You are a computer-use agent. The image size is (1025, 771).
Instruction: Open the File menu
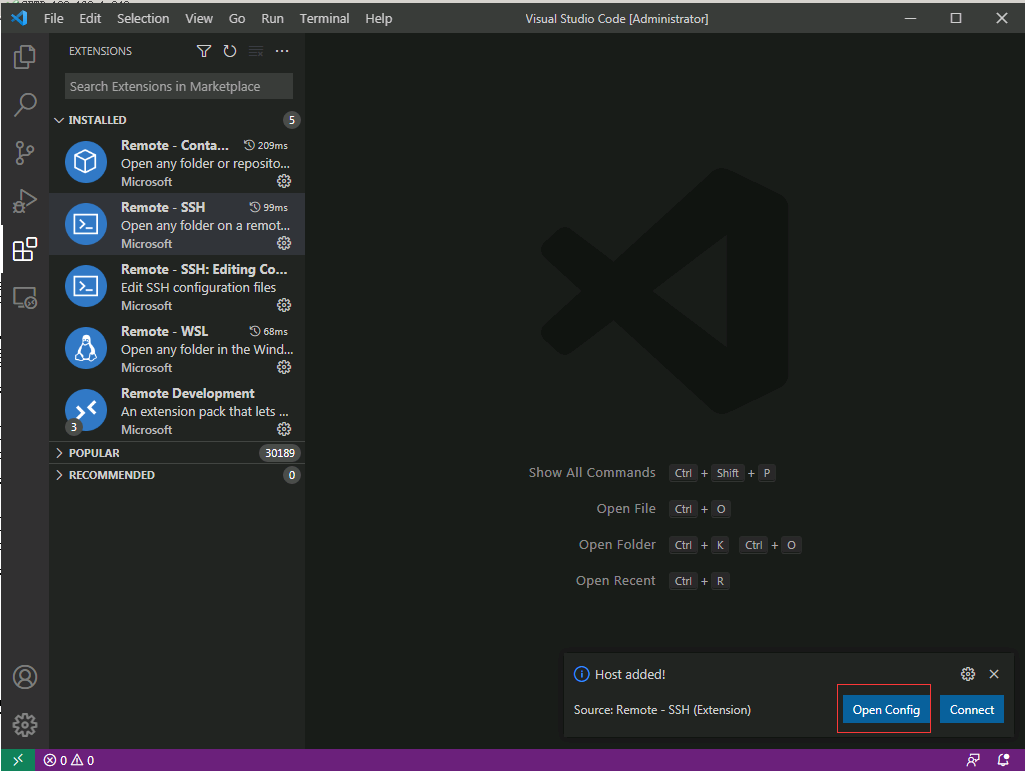click(54, 18)
